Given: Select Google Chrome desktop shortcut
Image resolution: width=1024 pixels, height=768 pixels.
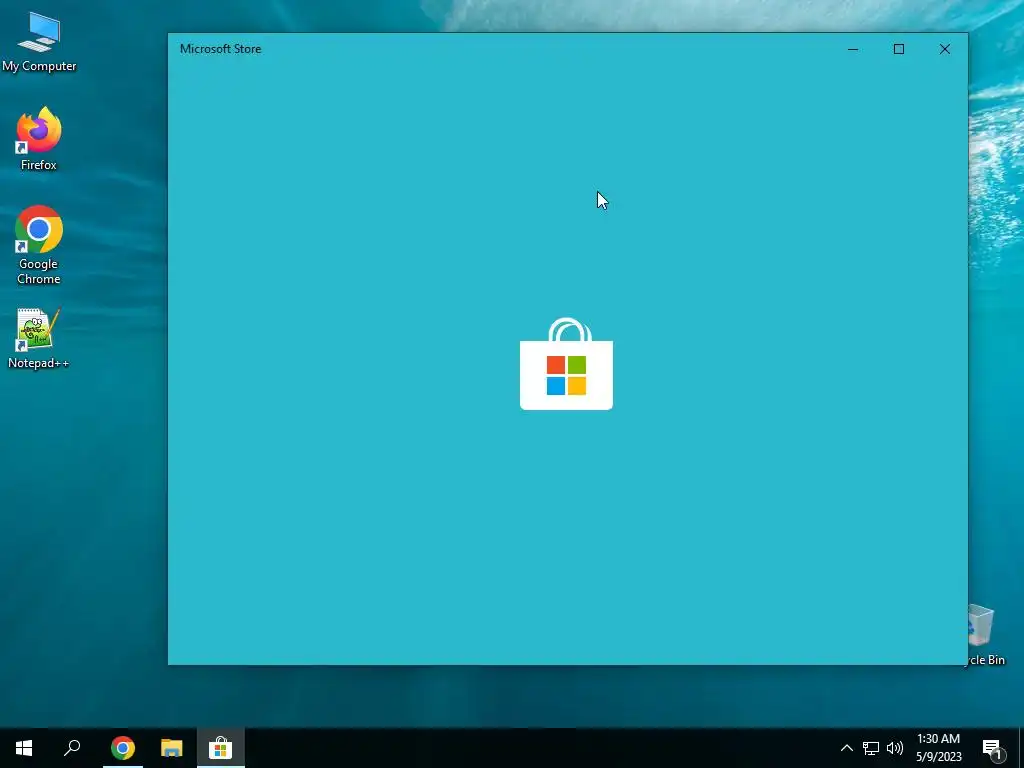Looking at the screenshot, I should pyautogui.click(x=39, y=246).
